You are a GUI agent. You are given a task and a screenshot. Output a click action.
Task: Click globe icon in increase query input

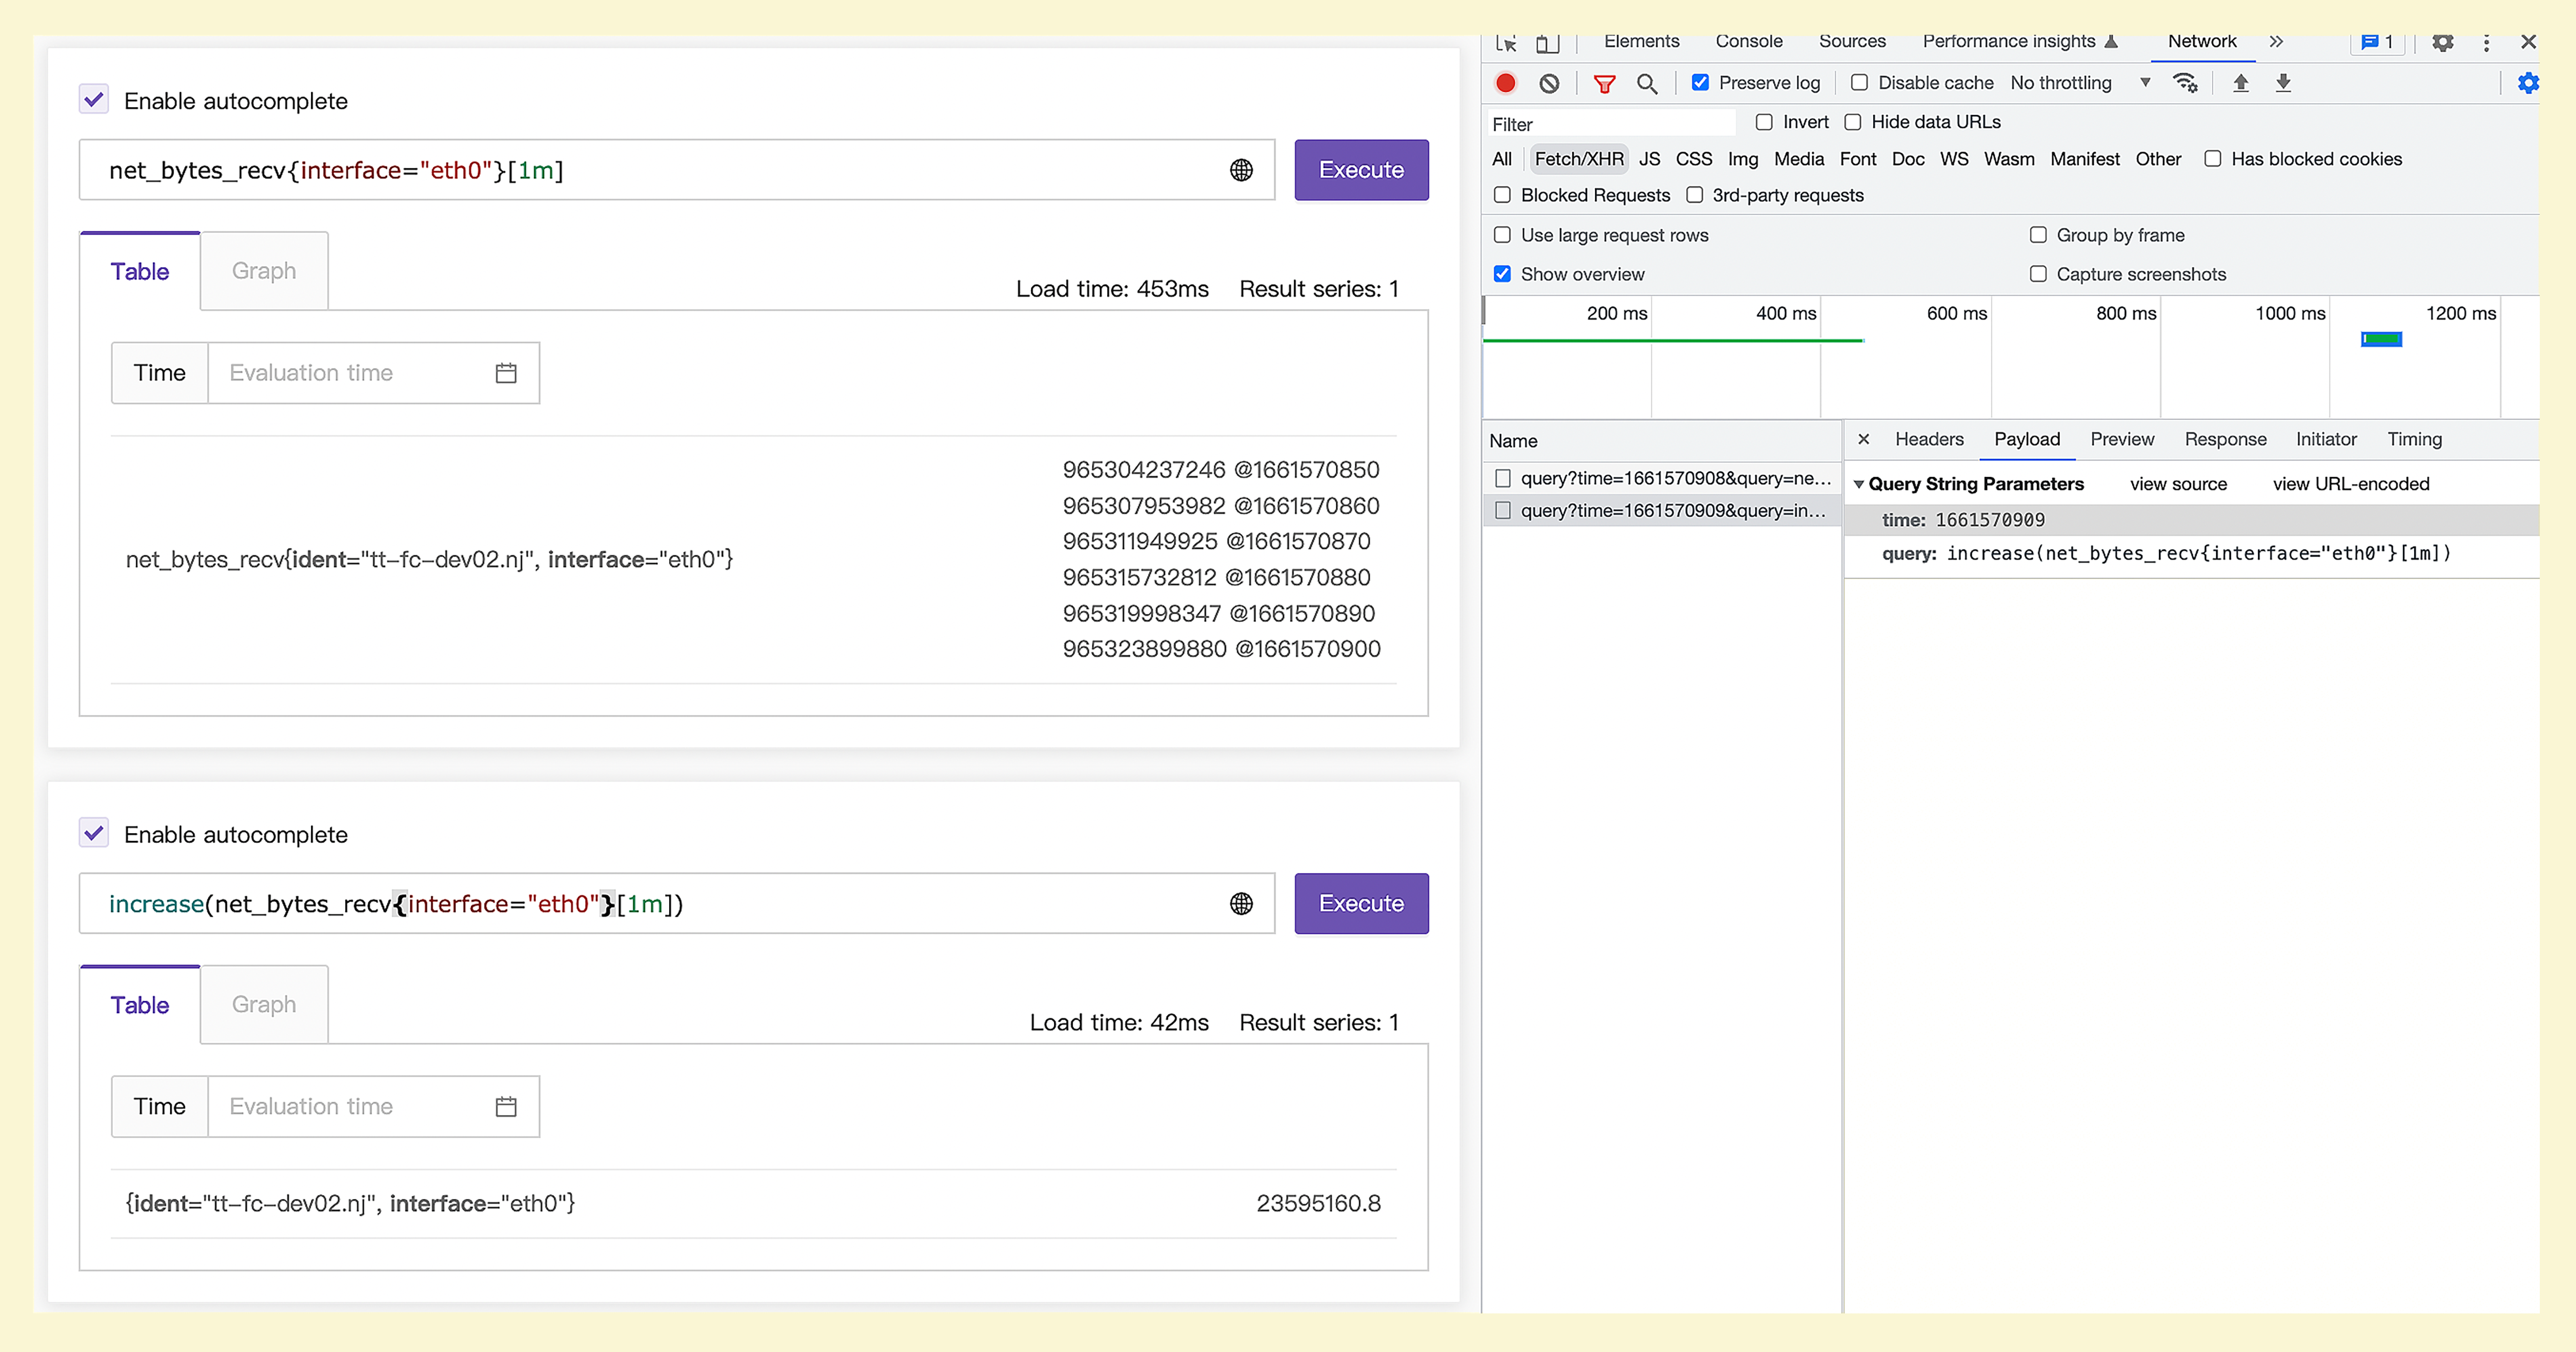(x=1241, y=904)
